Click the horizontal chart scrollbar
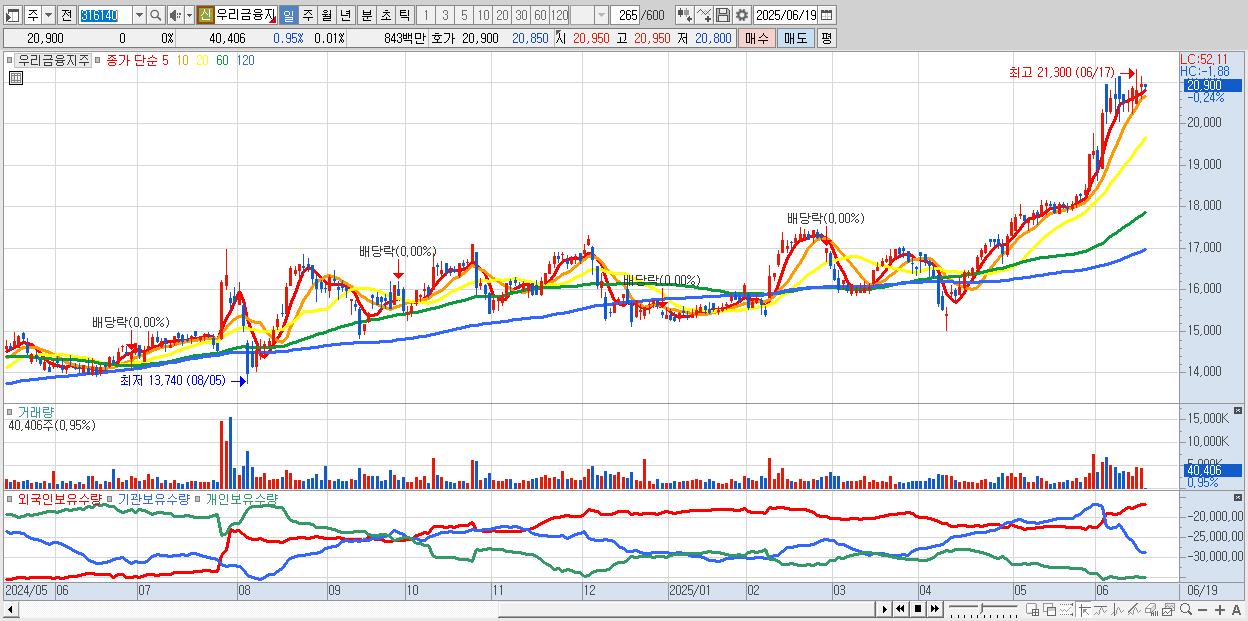Viewport: 1248px width, 621px height. coord(687,609)
